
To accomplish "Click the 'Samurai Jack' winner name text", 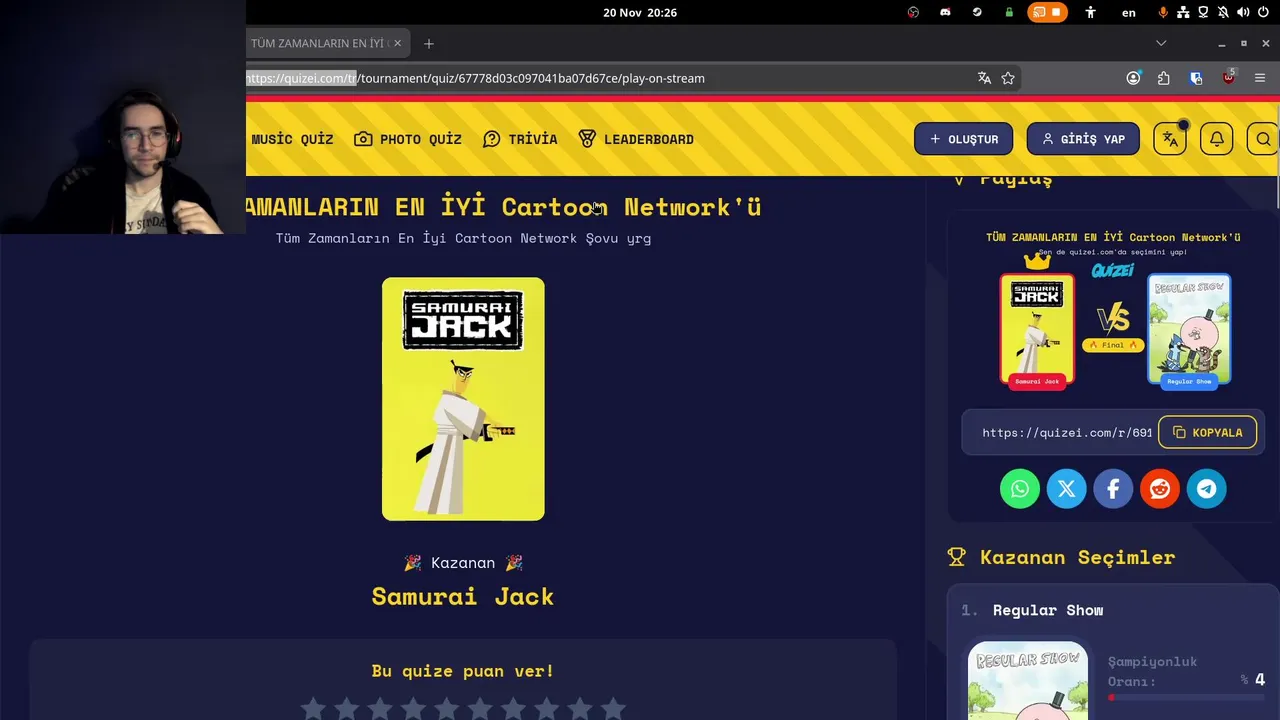I will click(463, 596).
